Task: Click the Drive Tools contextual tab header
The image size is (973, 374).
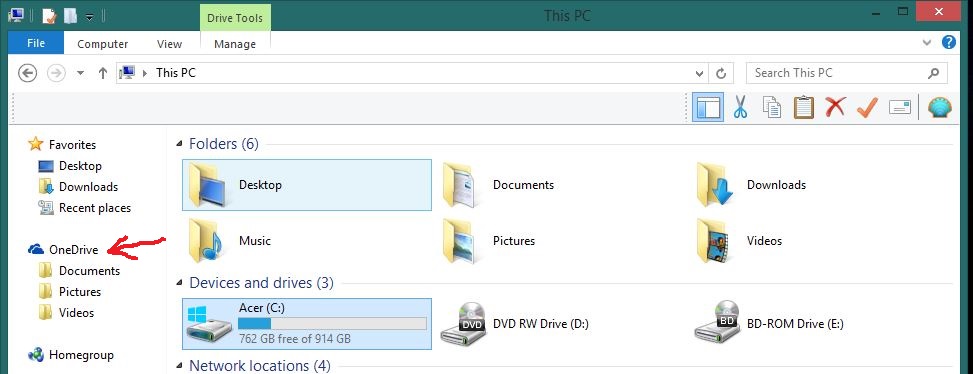Action: (235, 17)
